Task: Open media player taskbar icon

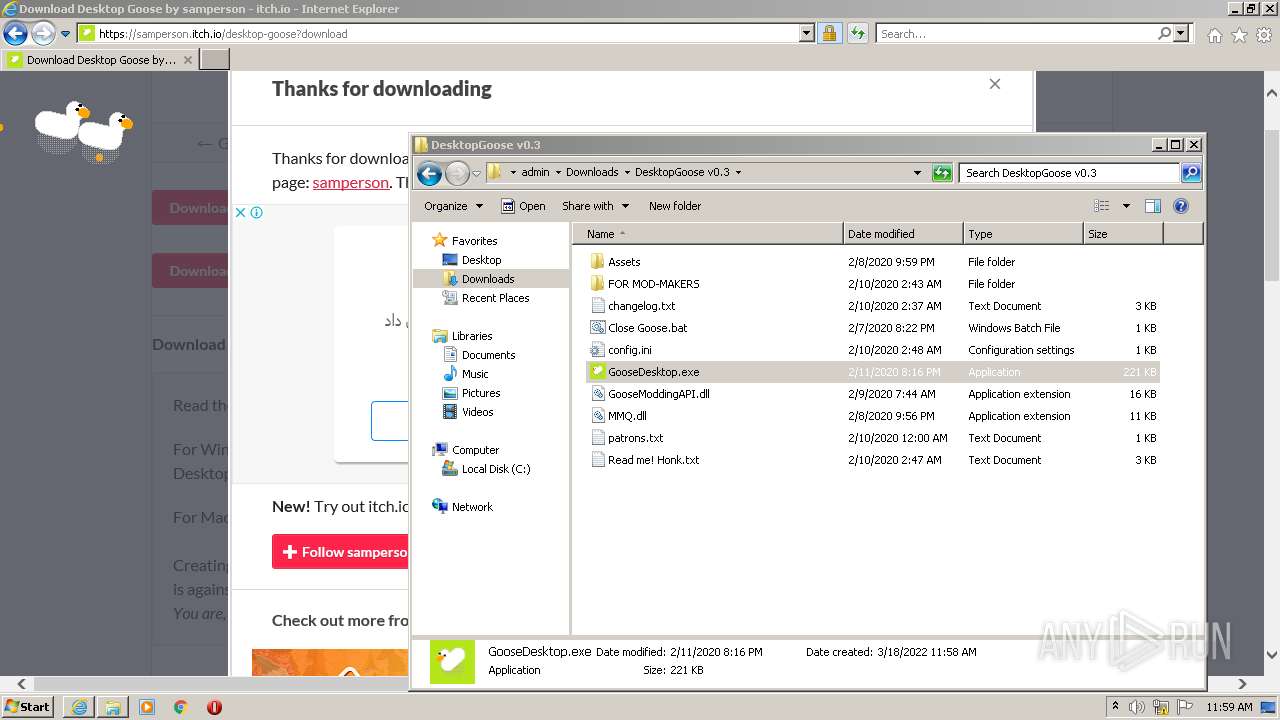Action: [x=147, y=707]
